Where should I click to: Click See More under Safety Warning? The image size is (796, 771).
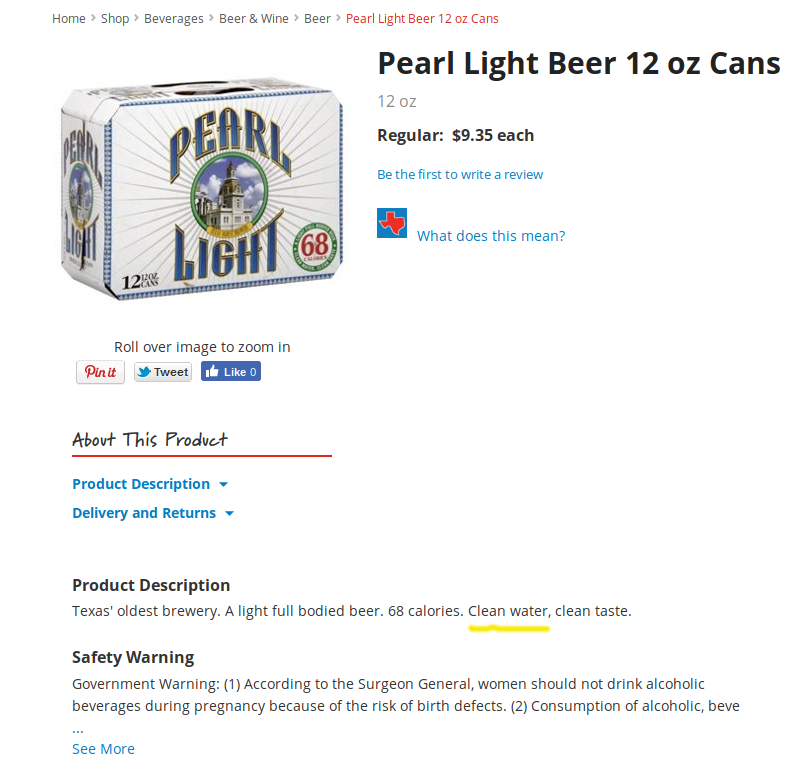(x=103, y=749)
